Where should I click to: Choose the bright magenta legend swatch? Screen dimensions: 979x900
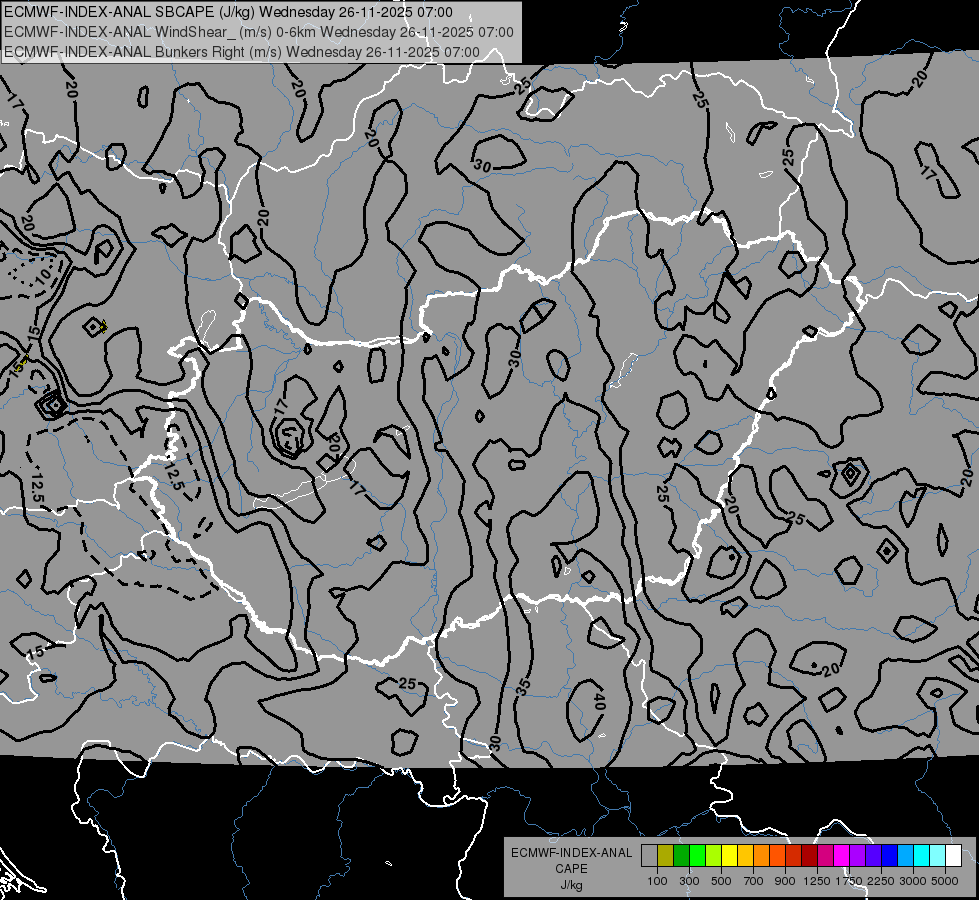click(x=841, y=855)
